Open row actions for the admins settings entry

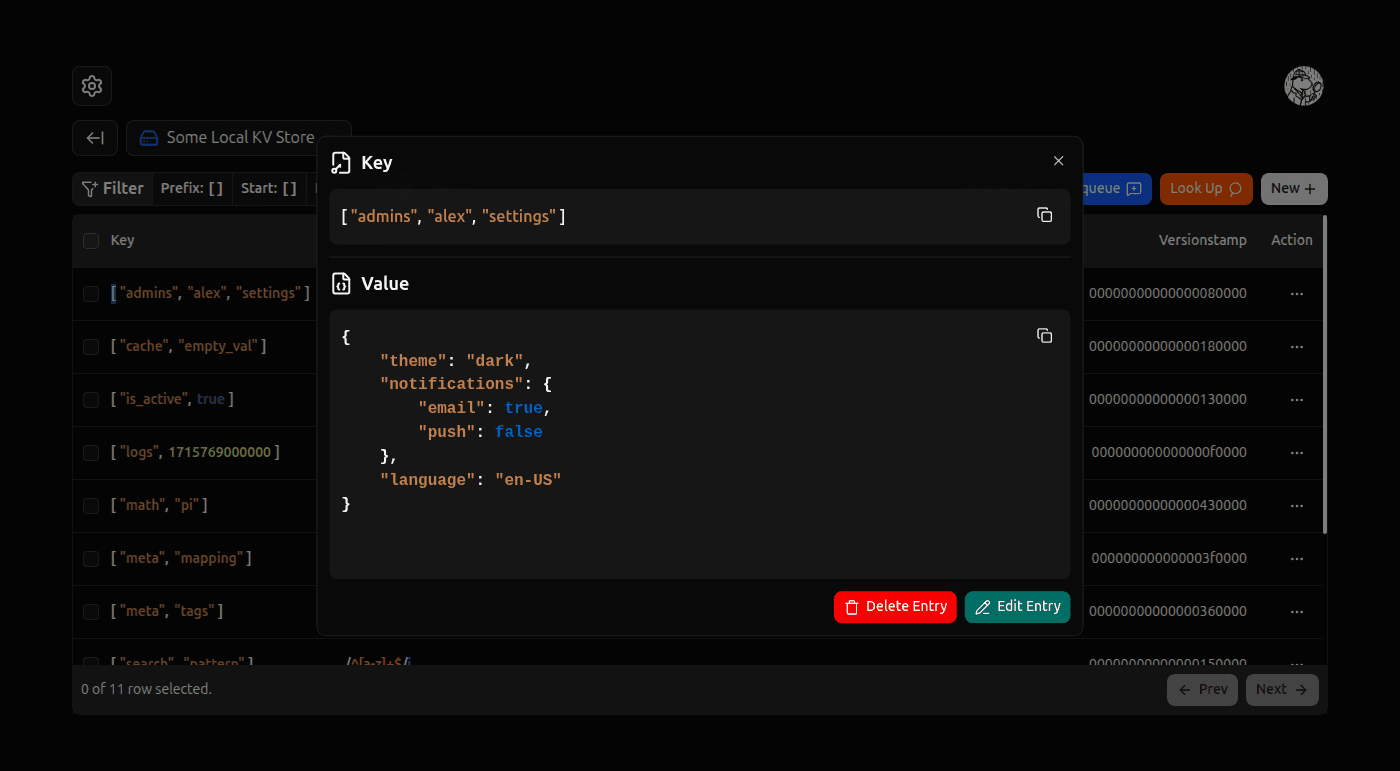click(1297, 293)
